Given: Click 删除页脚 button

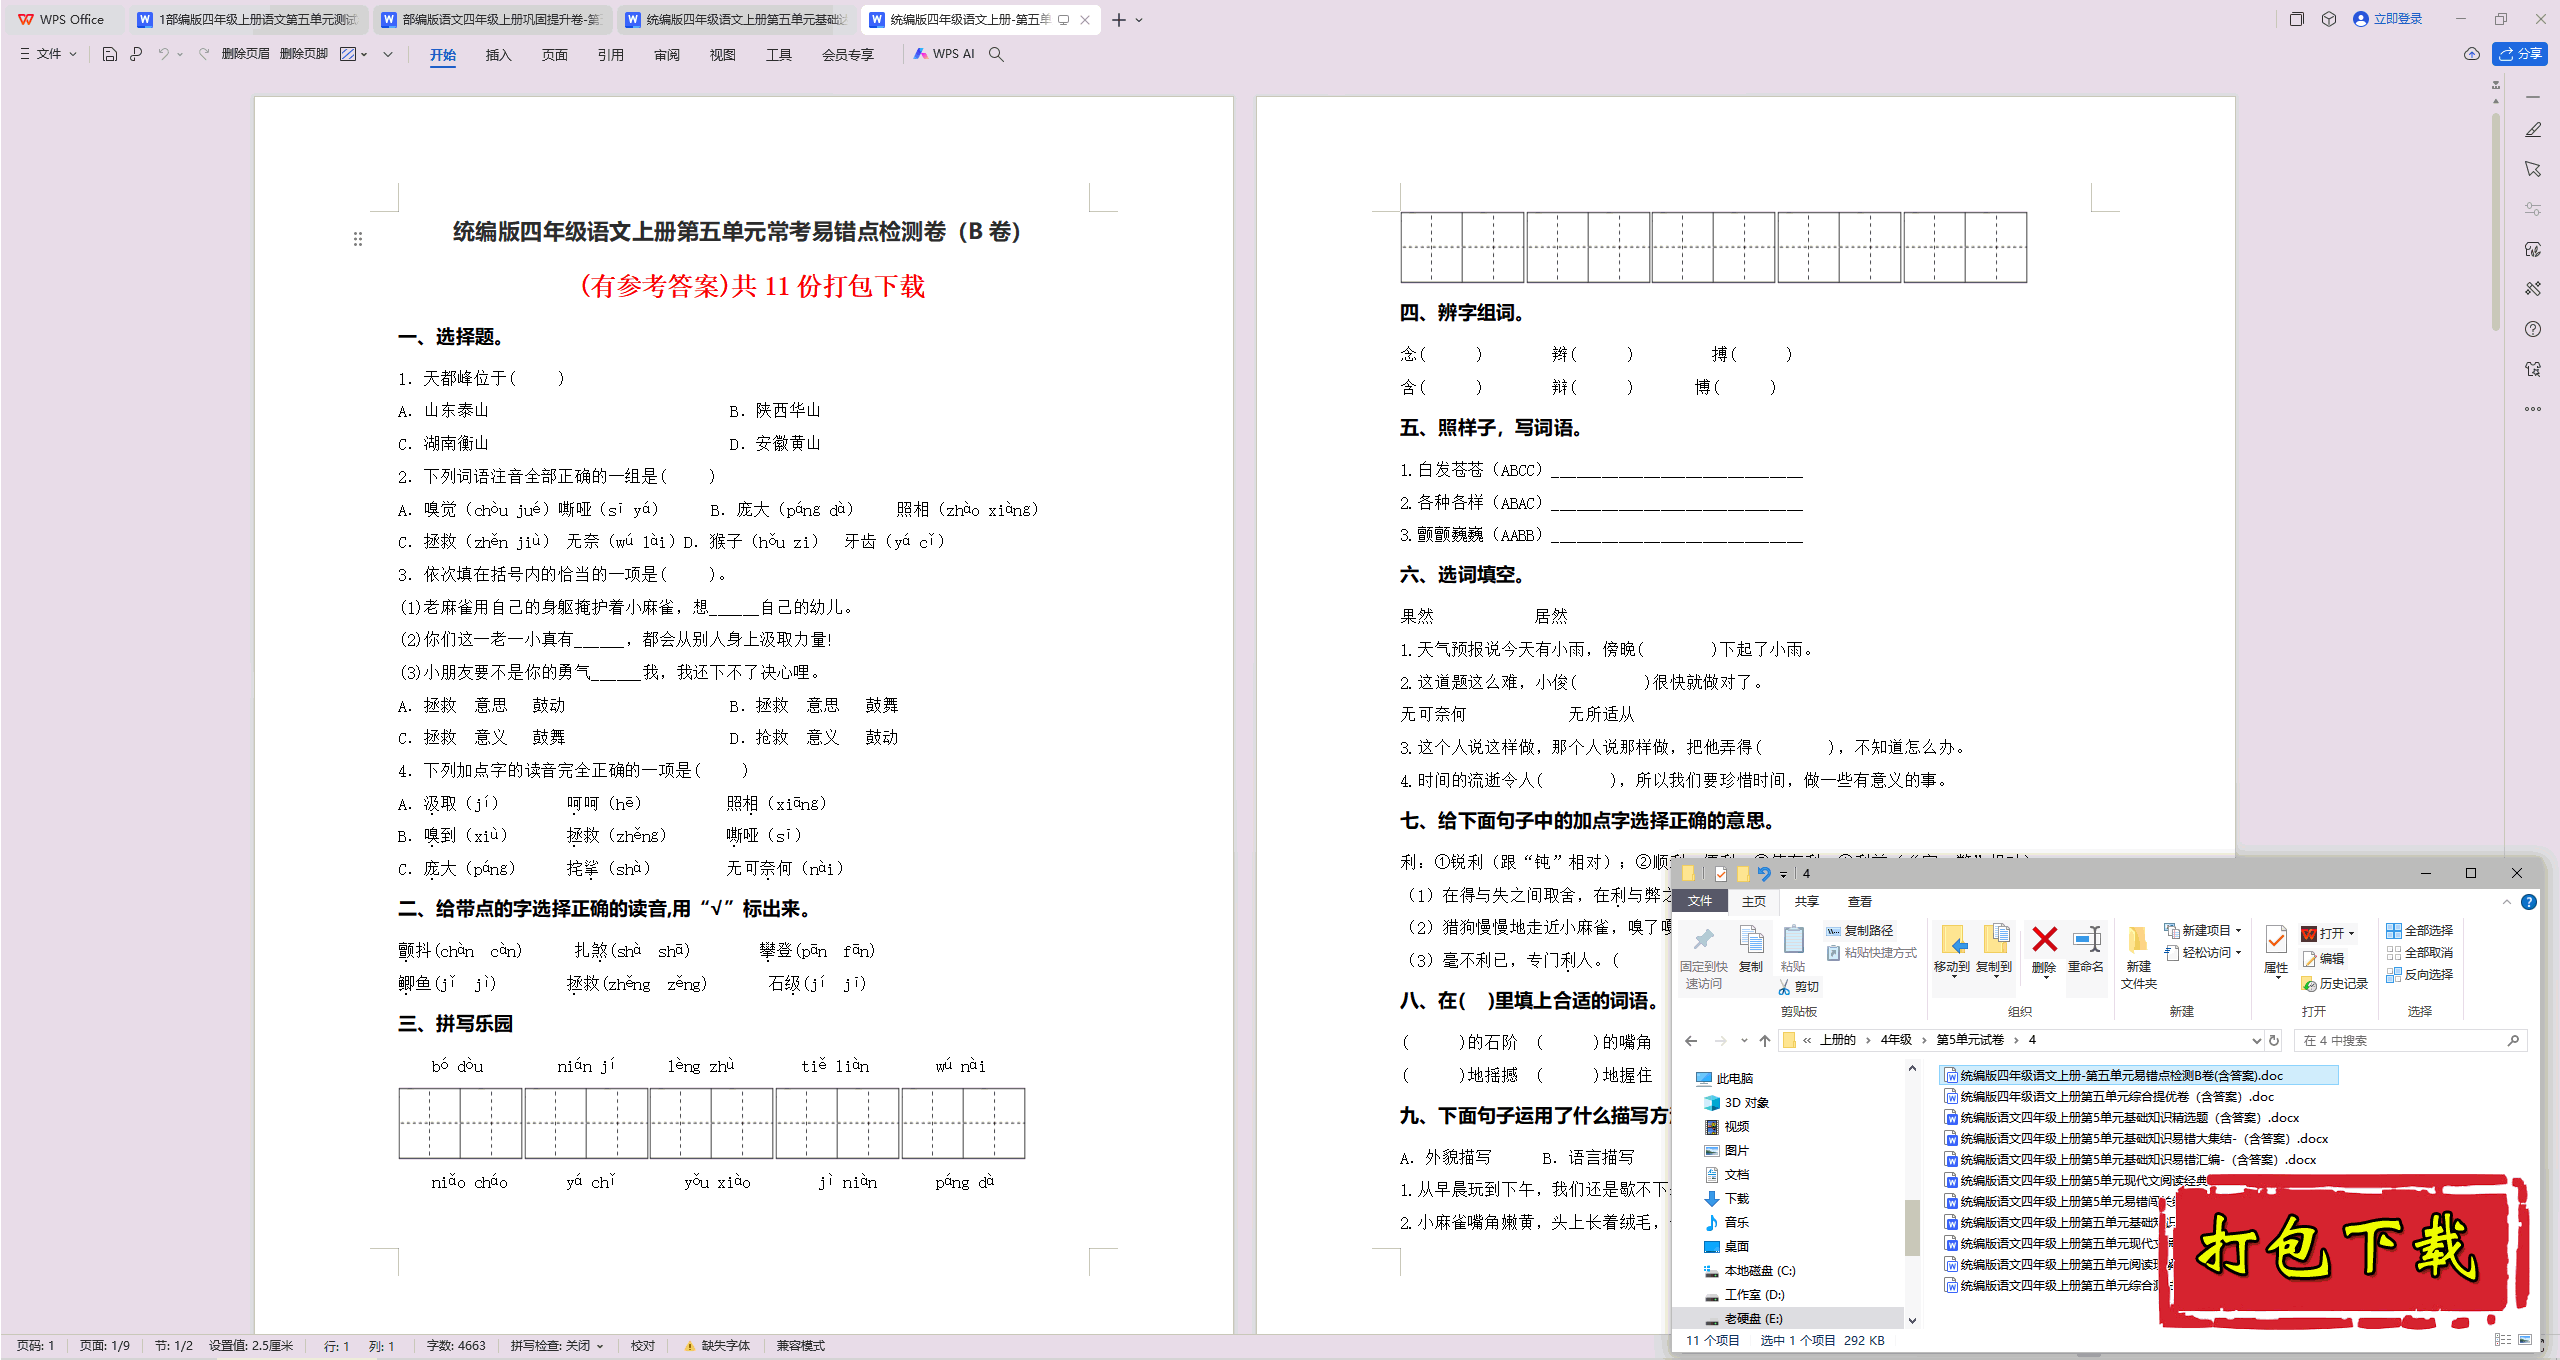Looking at the screenshot, I should coord(304,54).
